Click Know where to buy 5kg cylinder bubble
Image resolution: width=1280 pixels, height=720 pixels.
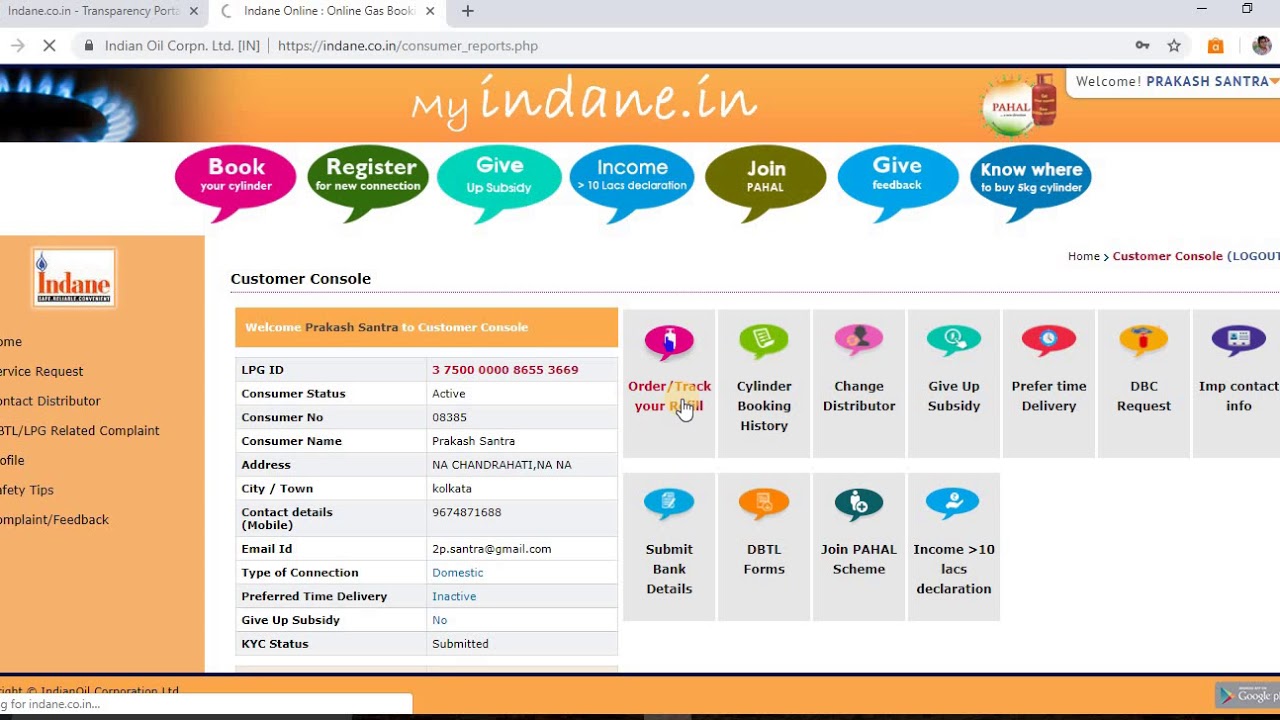pos(1031,181)
